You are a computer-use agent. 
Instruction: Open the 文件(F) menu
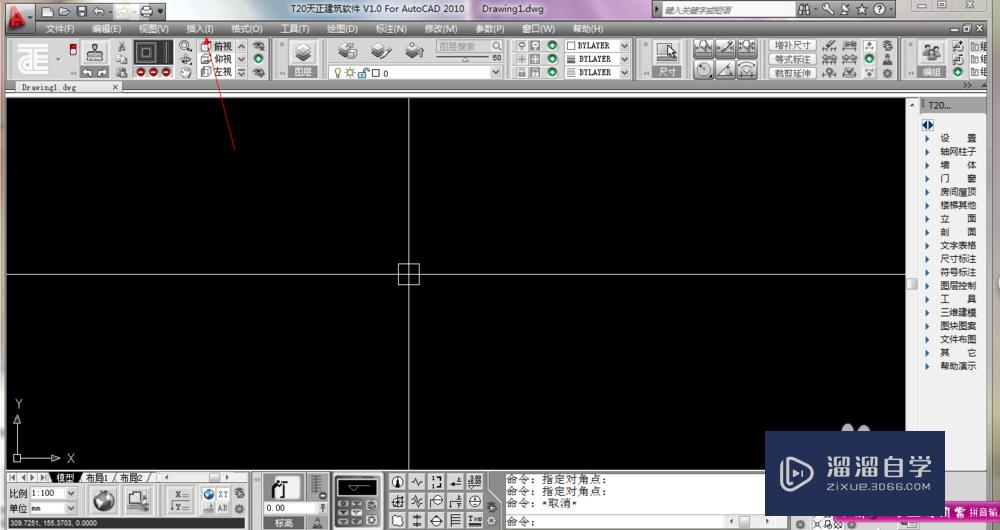coord(60,29)
